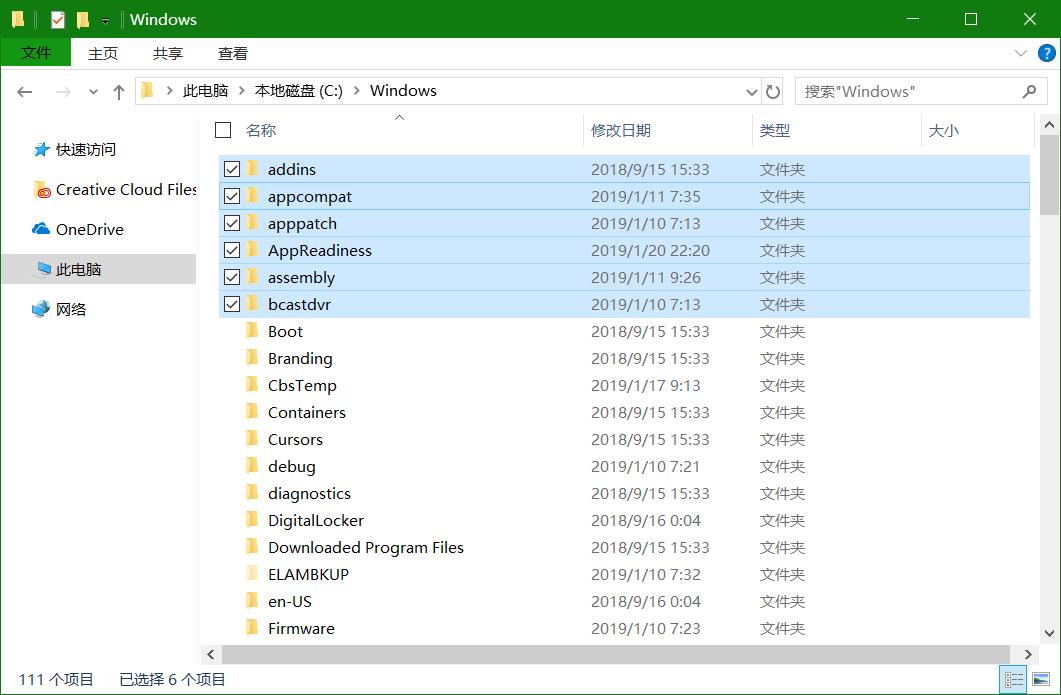Viewport: 1061px width, 695px height.
Task: Activate details view toggle on status bar
Action: (1015, 679)
